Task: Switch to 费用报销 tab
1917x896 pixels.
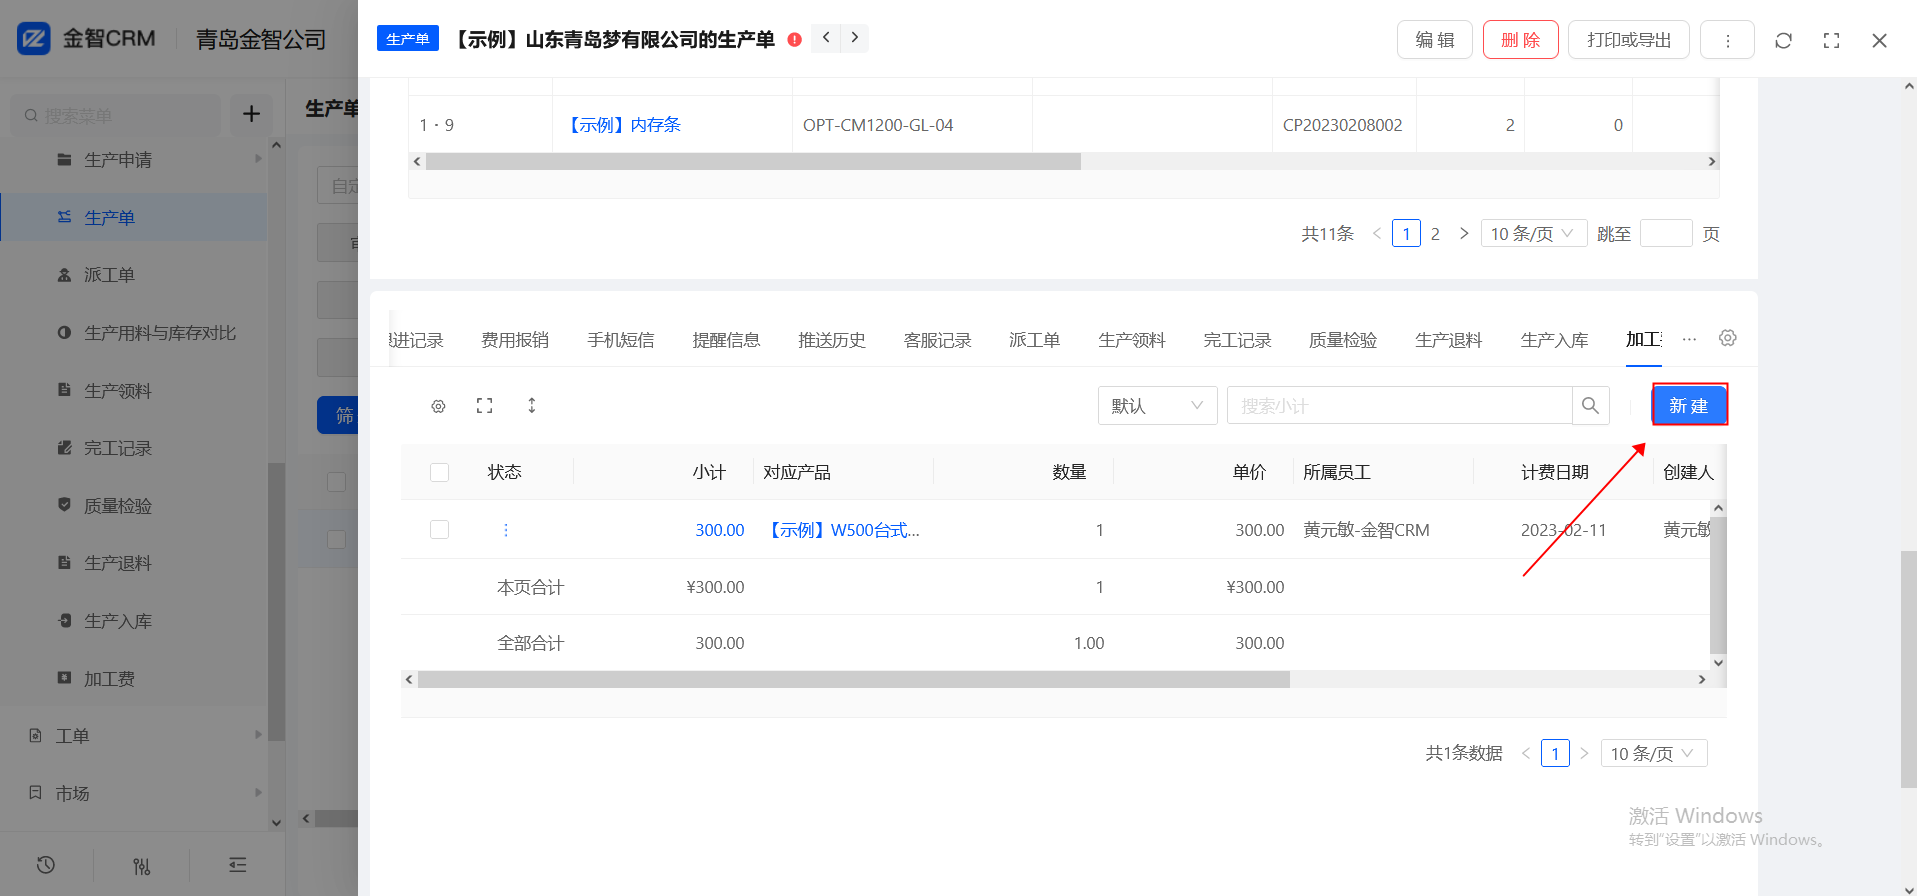Action: pos(515,340)
